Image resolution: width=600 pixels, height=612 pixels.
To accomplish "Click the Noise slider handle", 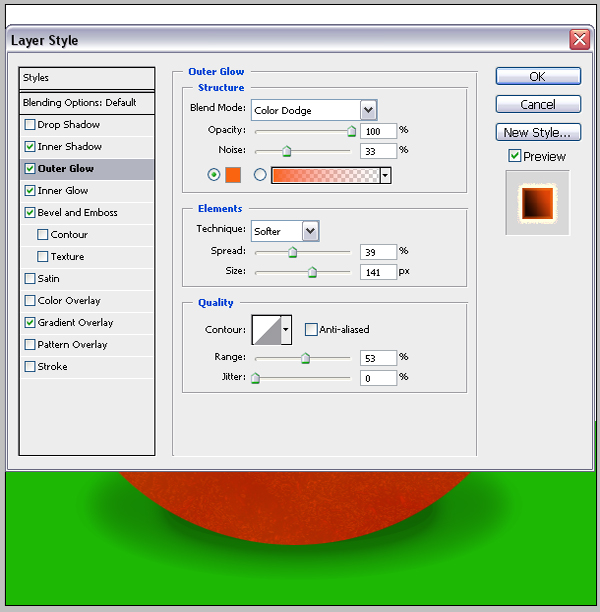I will coord(287,151).
